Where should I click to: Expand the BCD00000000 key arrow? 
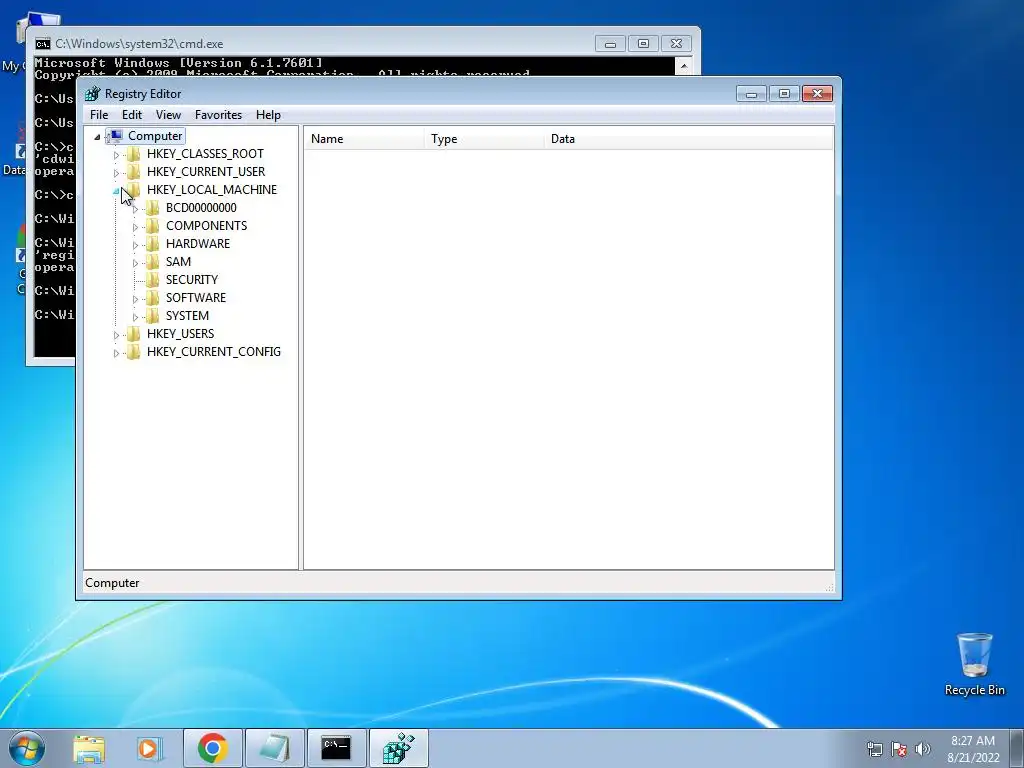point(135,209)
